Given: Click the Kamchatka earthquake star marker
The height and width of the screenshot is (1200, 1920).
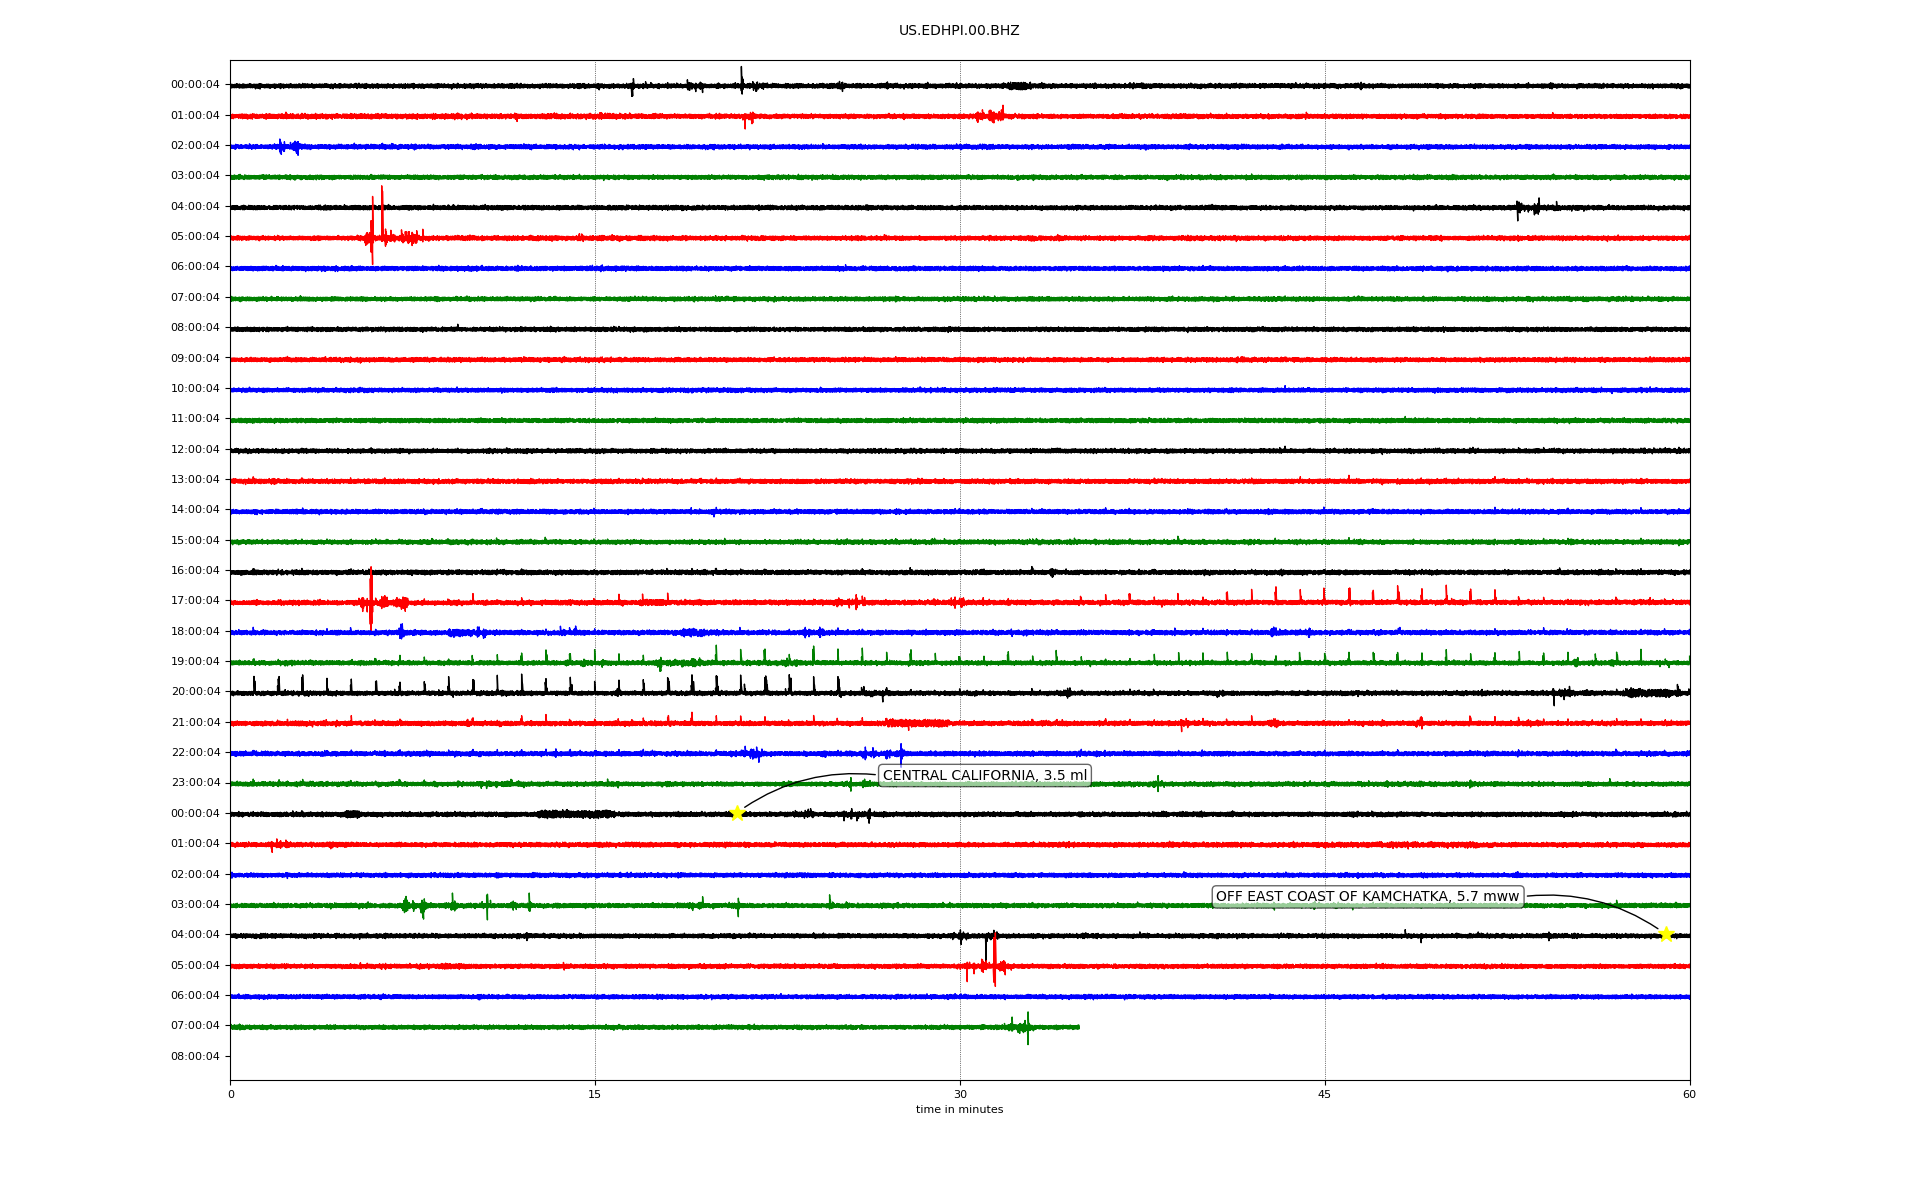Looking at the screenshot, I should click(1666, 934).
